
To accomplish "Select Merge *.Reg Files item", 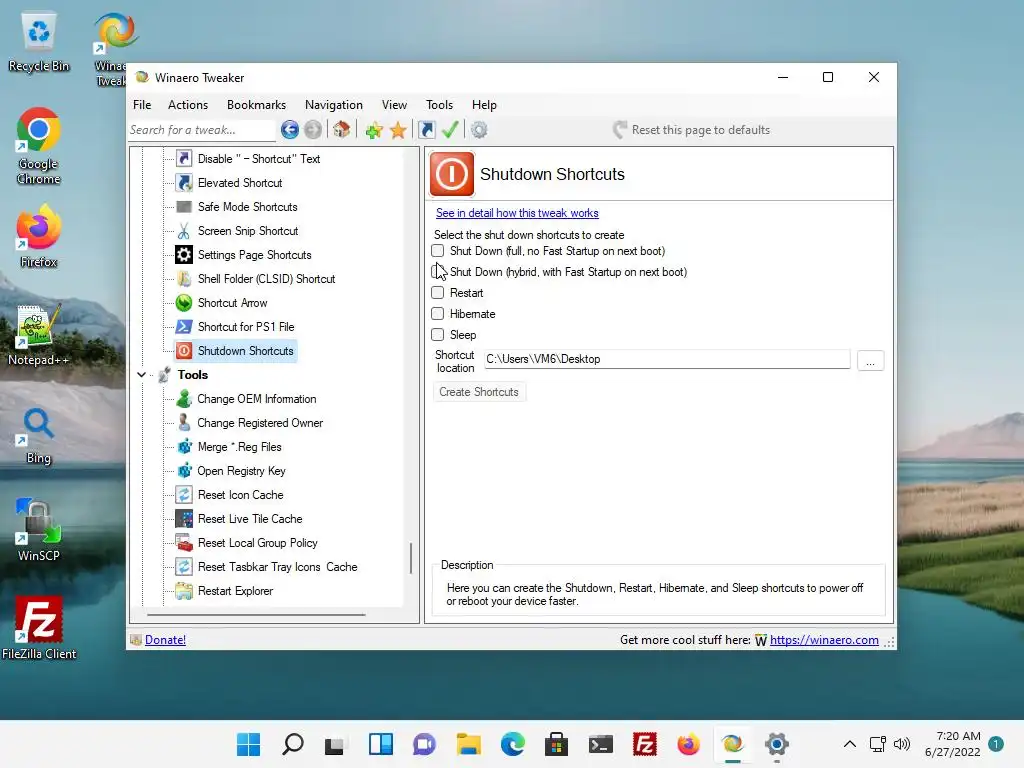I will pos(240,447).
